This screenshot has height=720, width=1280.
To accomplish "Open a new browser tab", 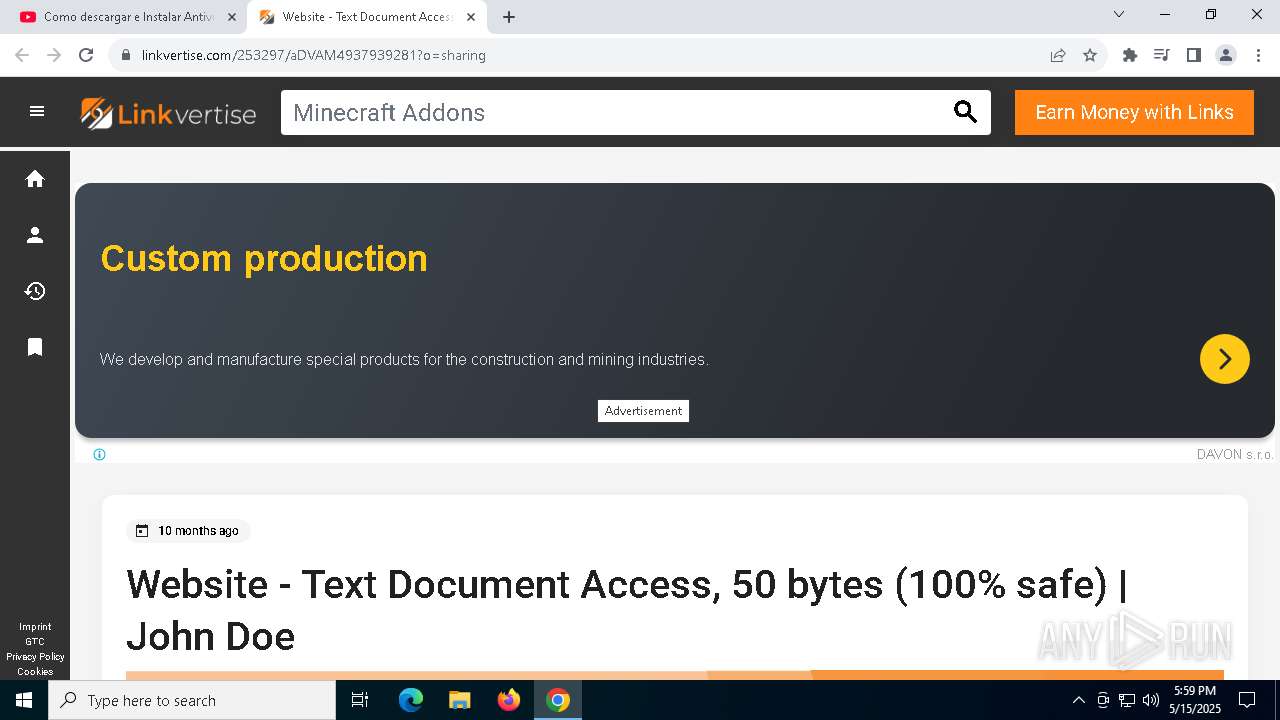I will click(x=509, y=17).
